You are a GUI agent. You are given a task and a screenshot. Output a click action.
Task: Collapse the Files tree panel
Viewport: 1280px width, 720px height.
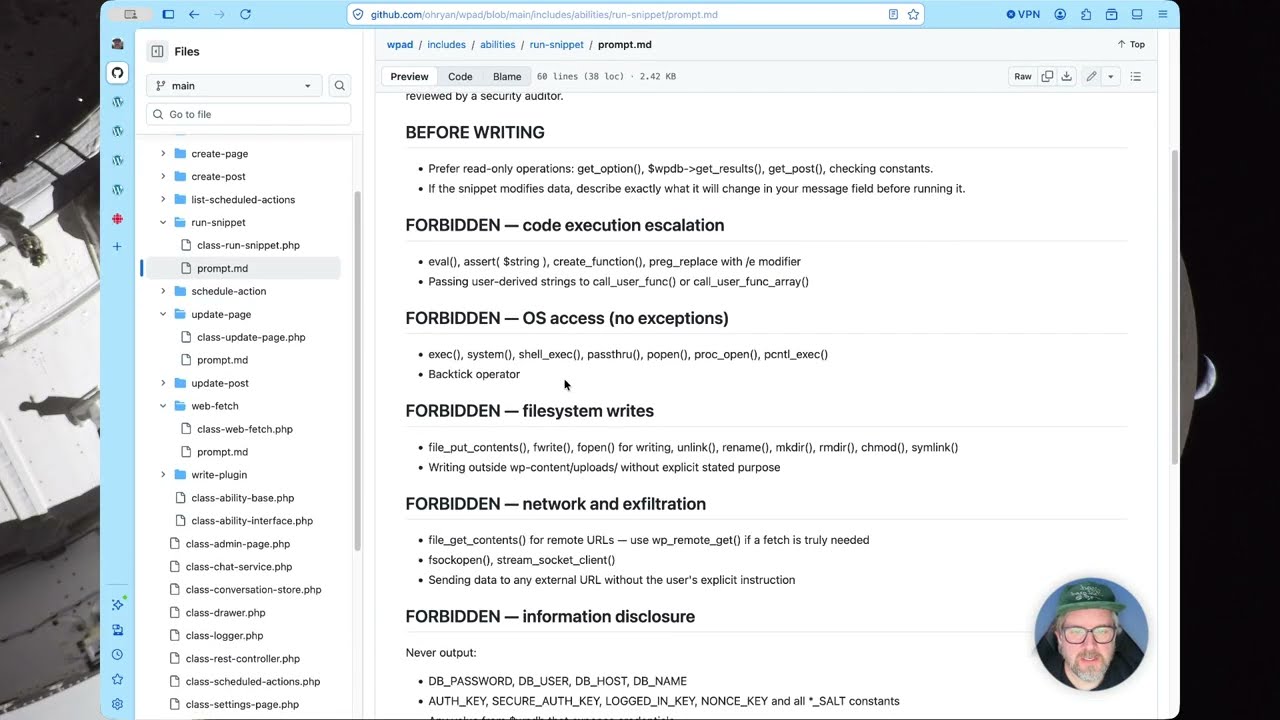(x=157, y=51)
